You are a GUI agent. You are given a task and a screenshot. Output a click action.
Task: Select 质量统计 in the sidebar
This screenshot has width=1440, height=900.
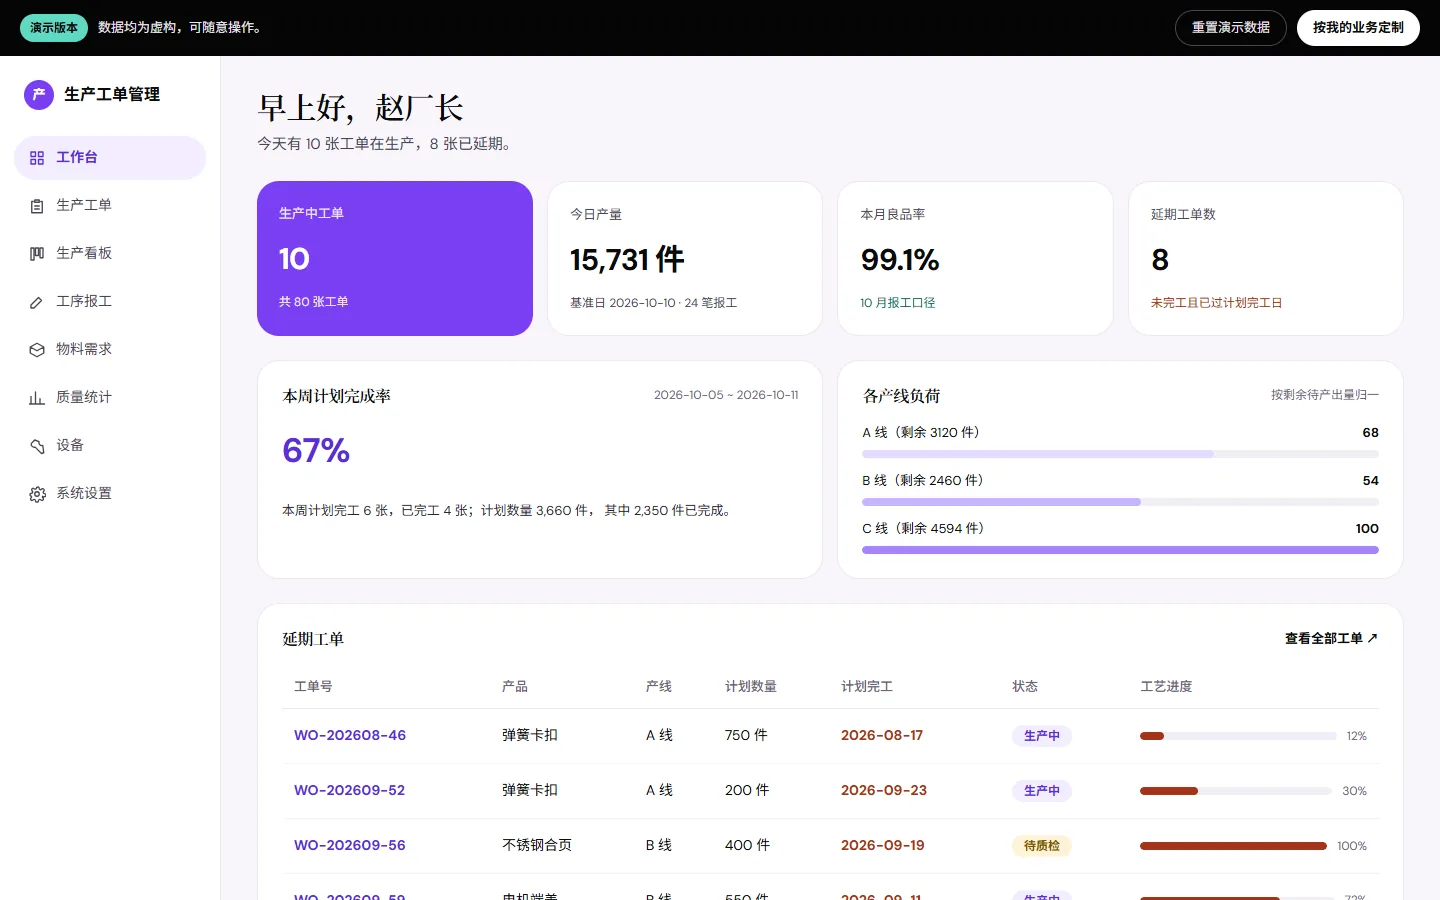[x=110, y=398]
